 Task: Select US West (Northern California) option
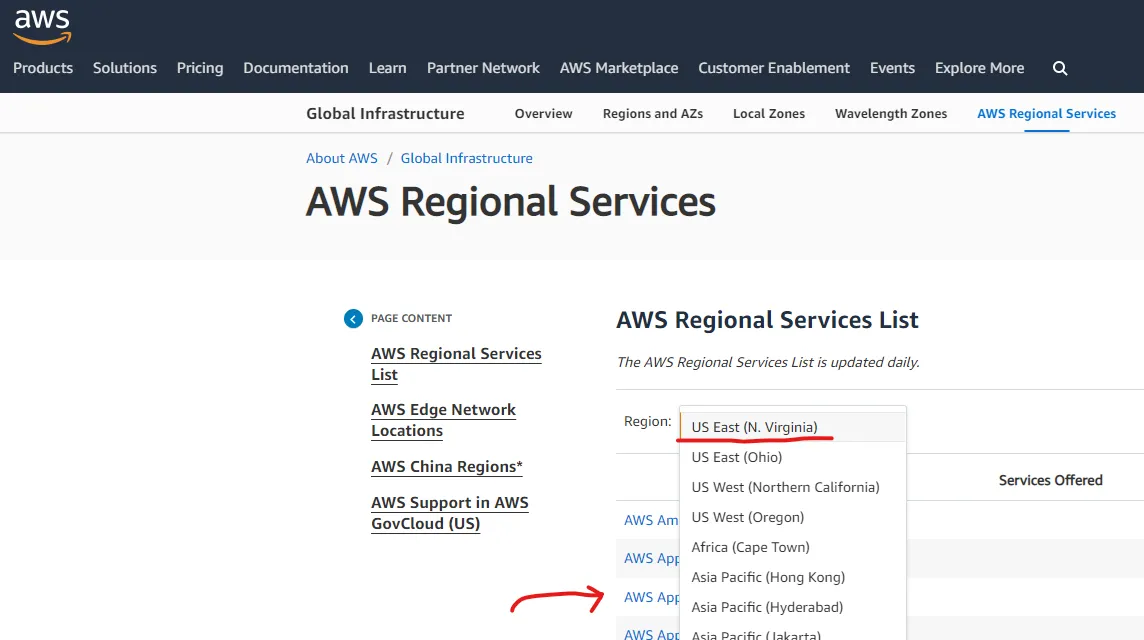793,487
